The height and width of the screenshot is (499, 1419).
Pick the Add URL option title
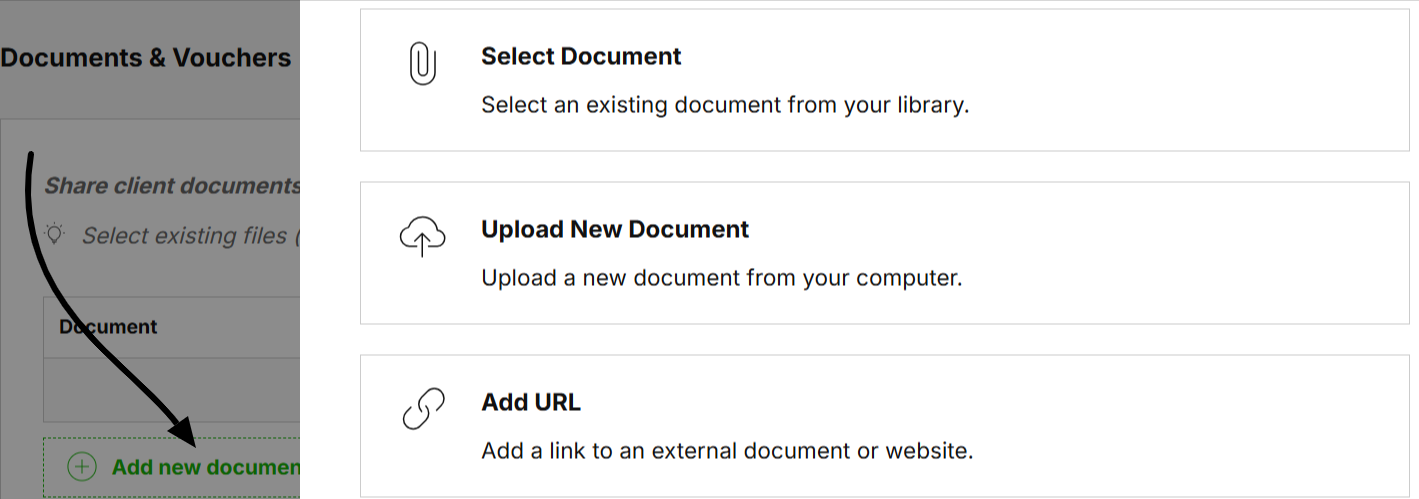(531, 403)
